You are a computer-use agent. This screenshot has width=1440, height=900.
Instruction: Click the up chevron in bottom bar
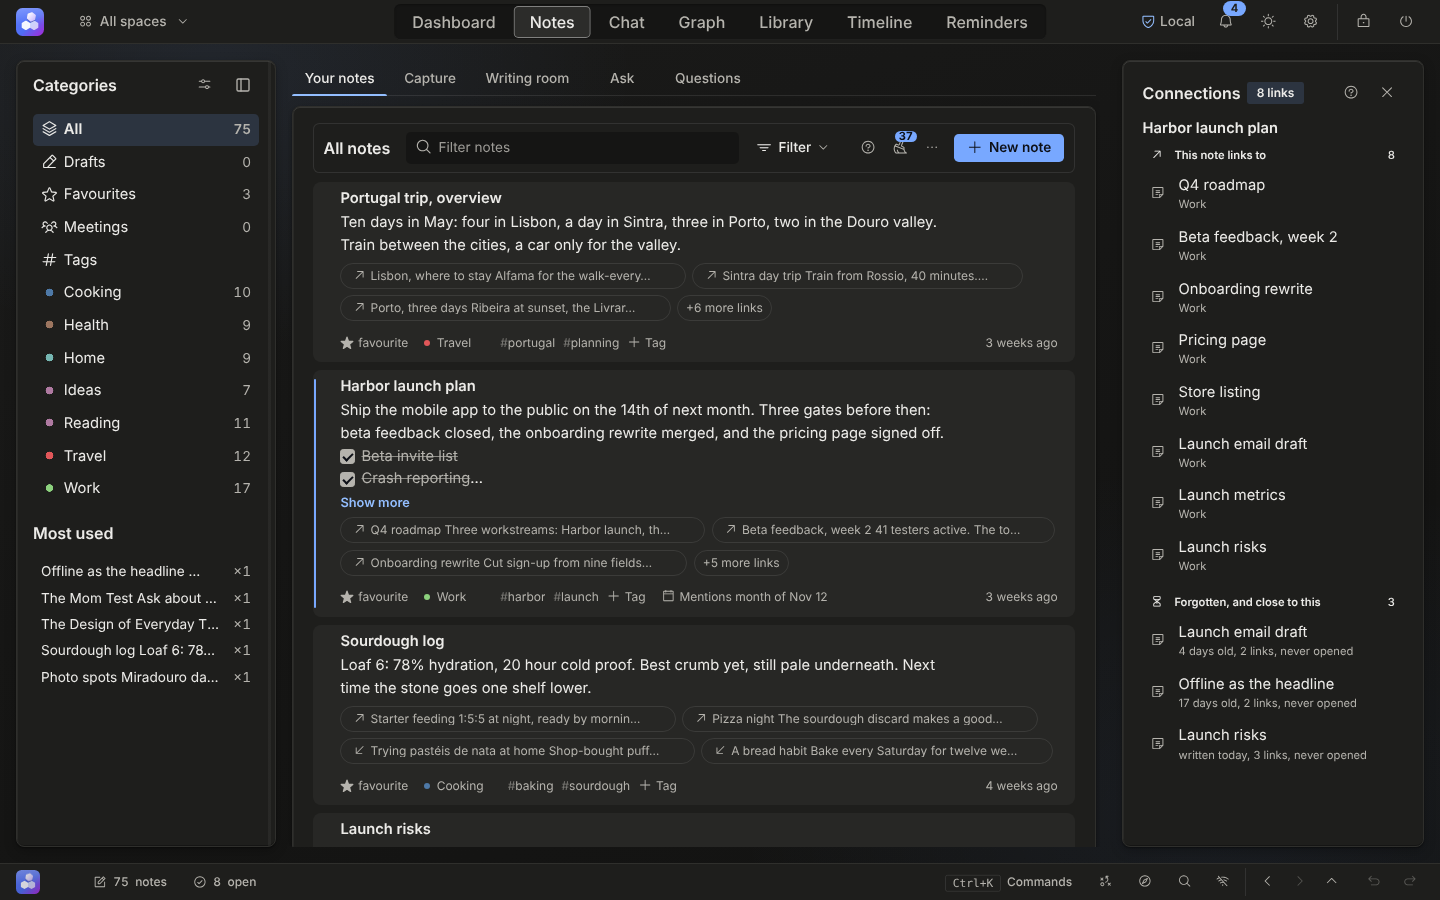[x=1332, y=881]
